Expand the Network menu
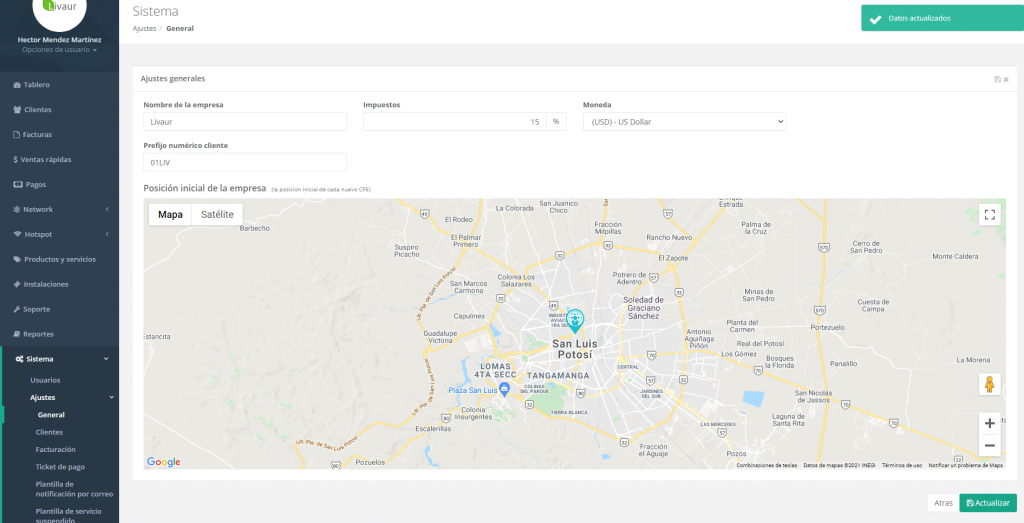Viewport: 1024px width, 523px height. pos(59,210)
